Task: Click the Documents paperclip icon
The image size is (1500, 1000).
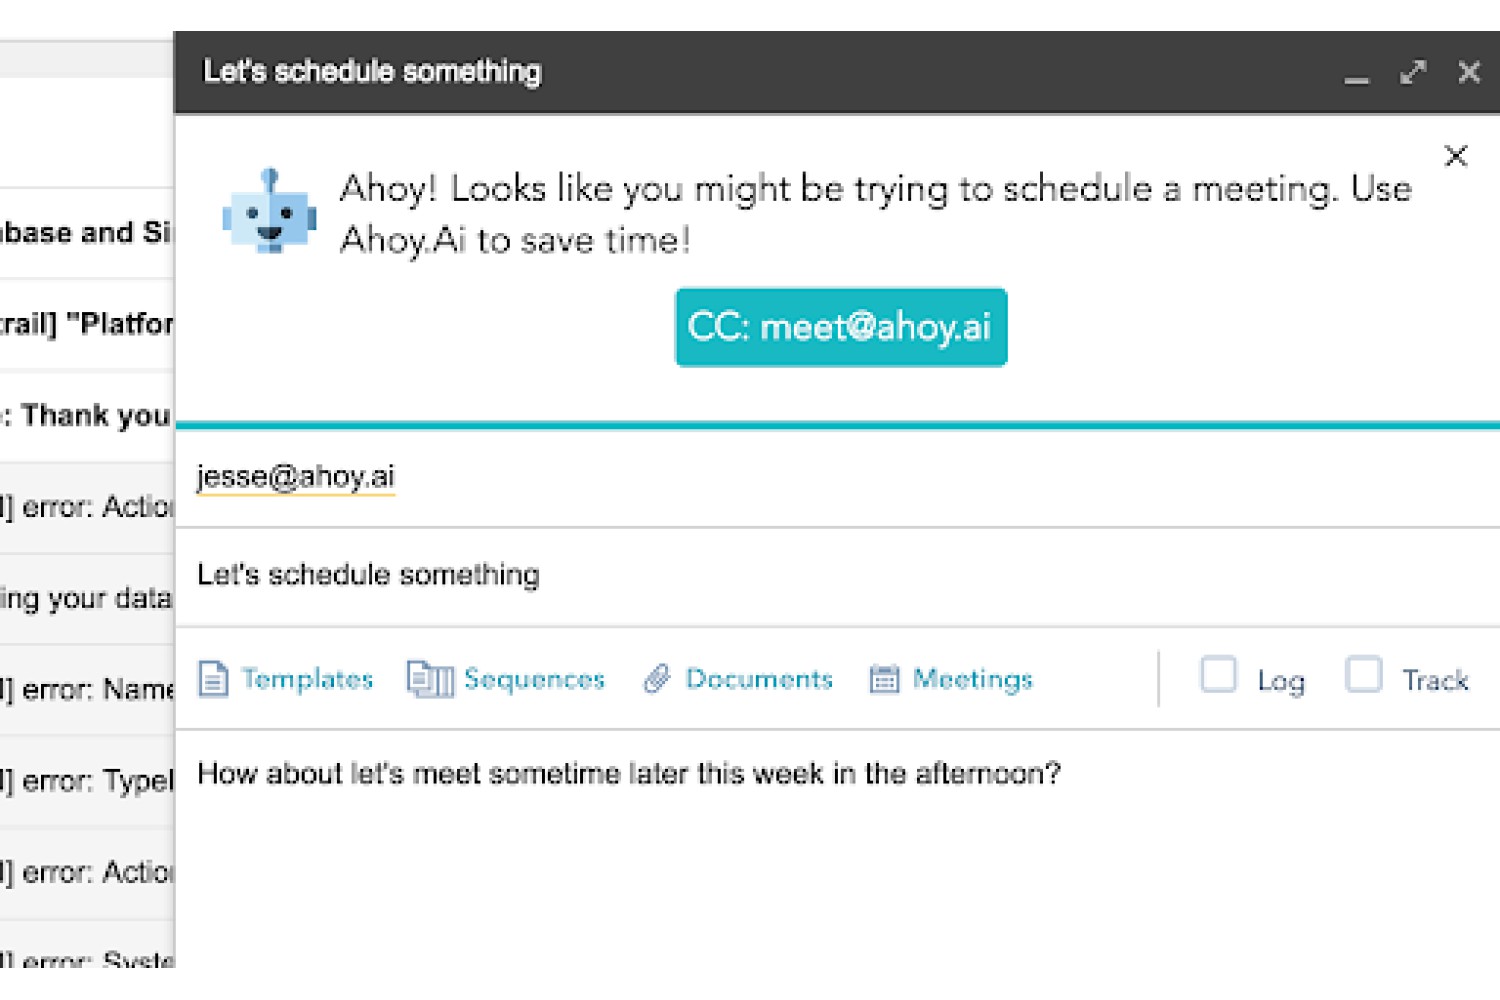Action: pyautogui.click(x=657, y=679)
